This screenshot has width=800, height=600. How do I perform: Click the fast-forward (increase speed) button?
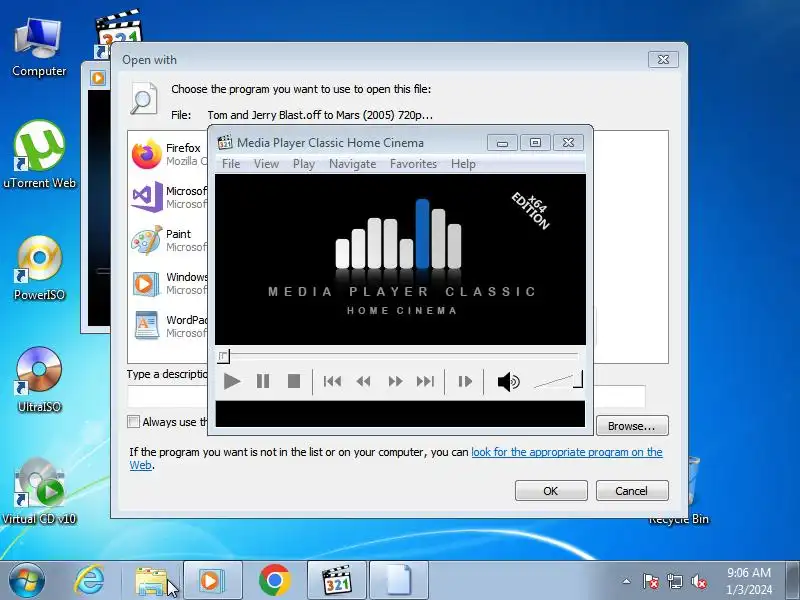[x=395, y=381]
